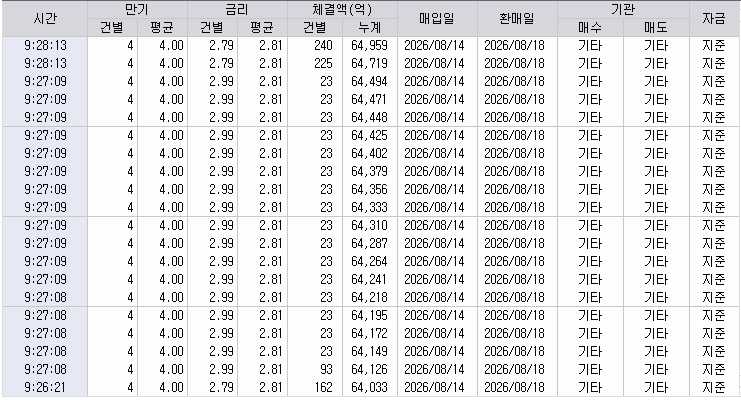Click time 9:27:09 in the 64,494 row
741x400 pixels.
click(x=45, y=82)
